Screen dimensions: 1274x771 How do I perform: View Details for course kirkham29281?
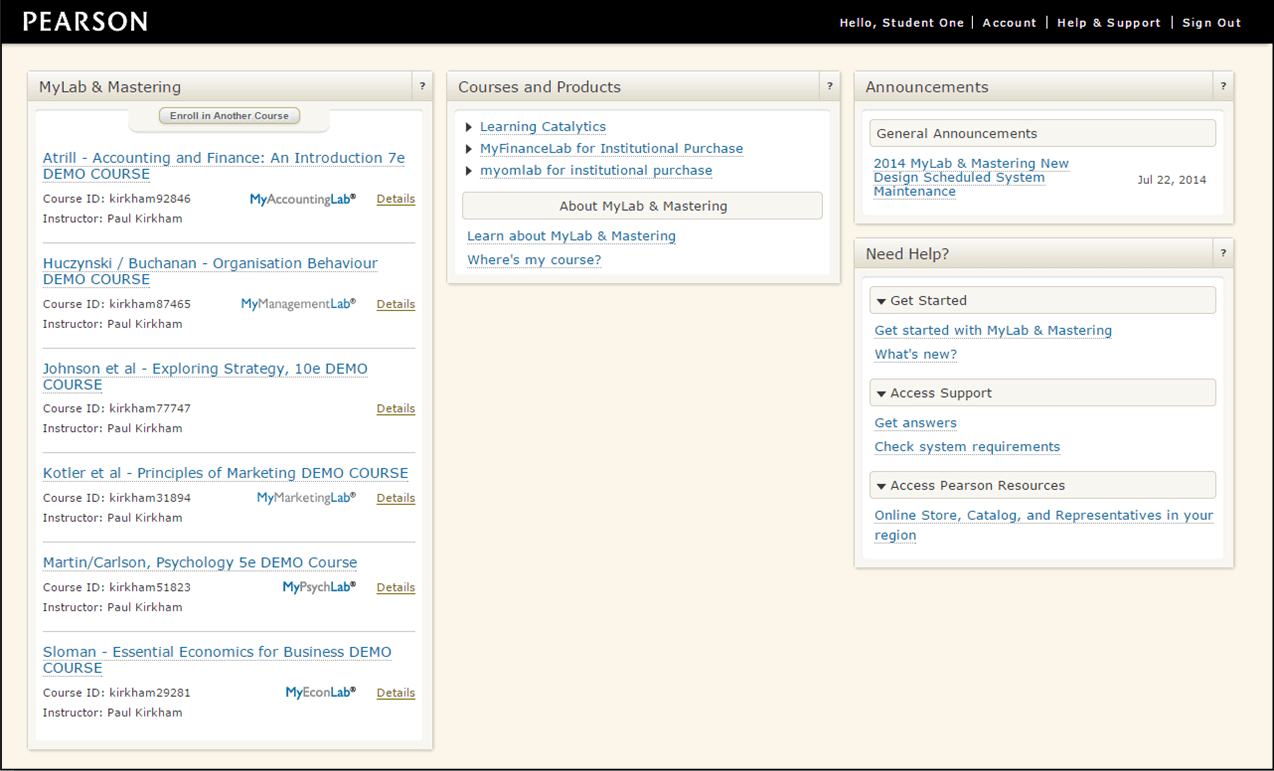click(396, 692)
